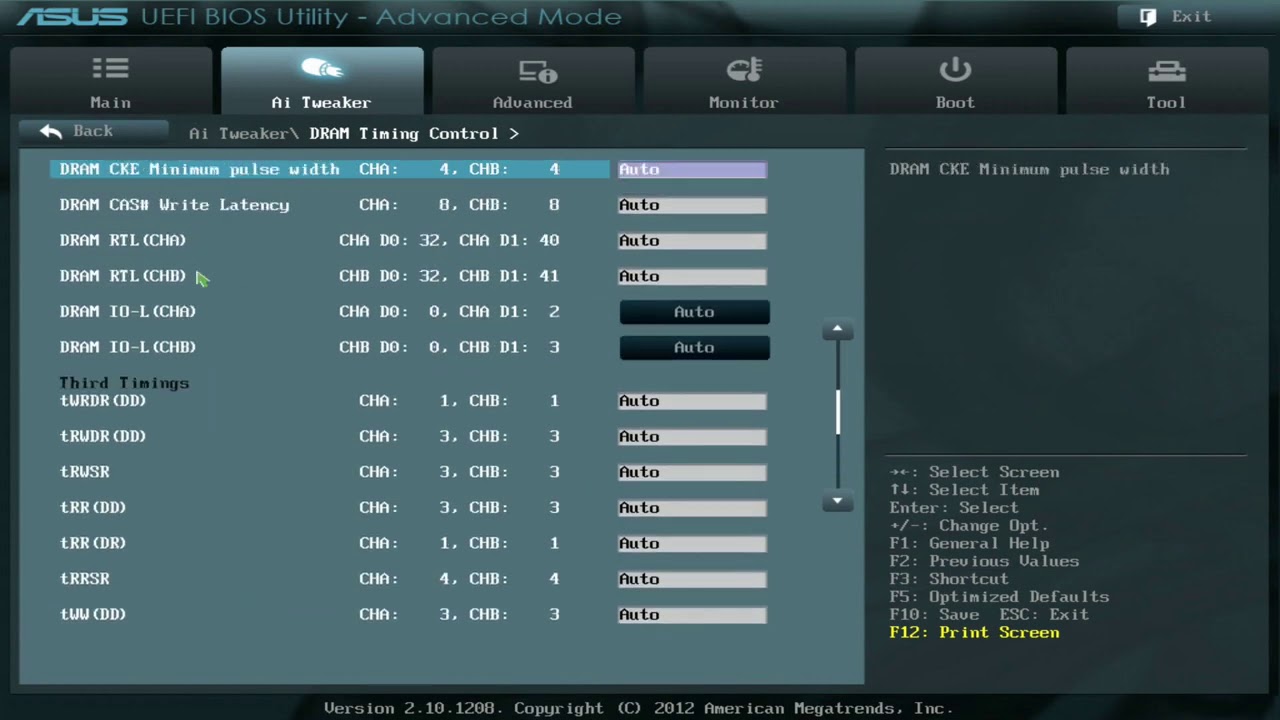Select the DRAM IO-L(CHB) label
This screenshot has height=720, width=1280.
coord(128,347)
